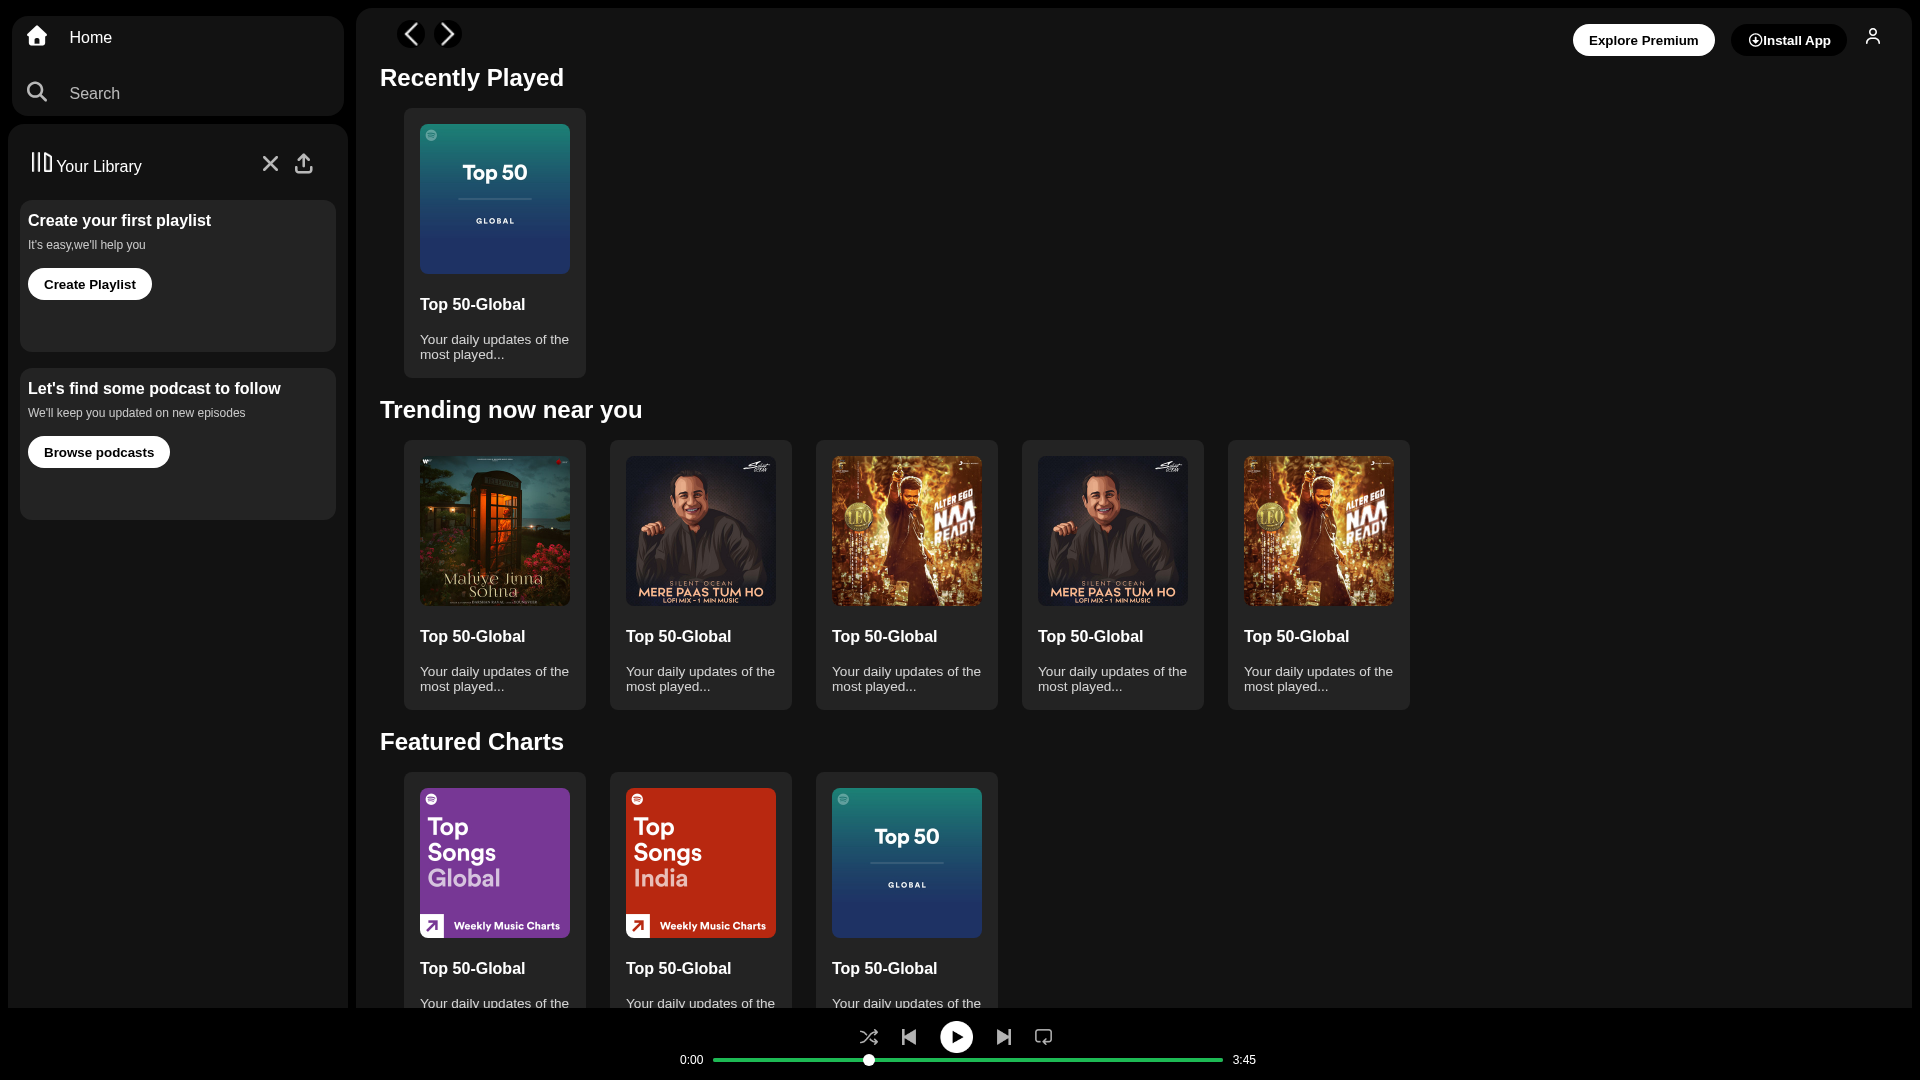Viewport: 1920px width, 1080px height.
Task: Open Recently Played Top 50 Global cover
Action: click(495, 199)
